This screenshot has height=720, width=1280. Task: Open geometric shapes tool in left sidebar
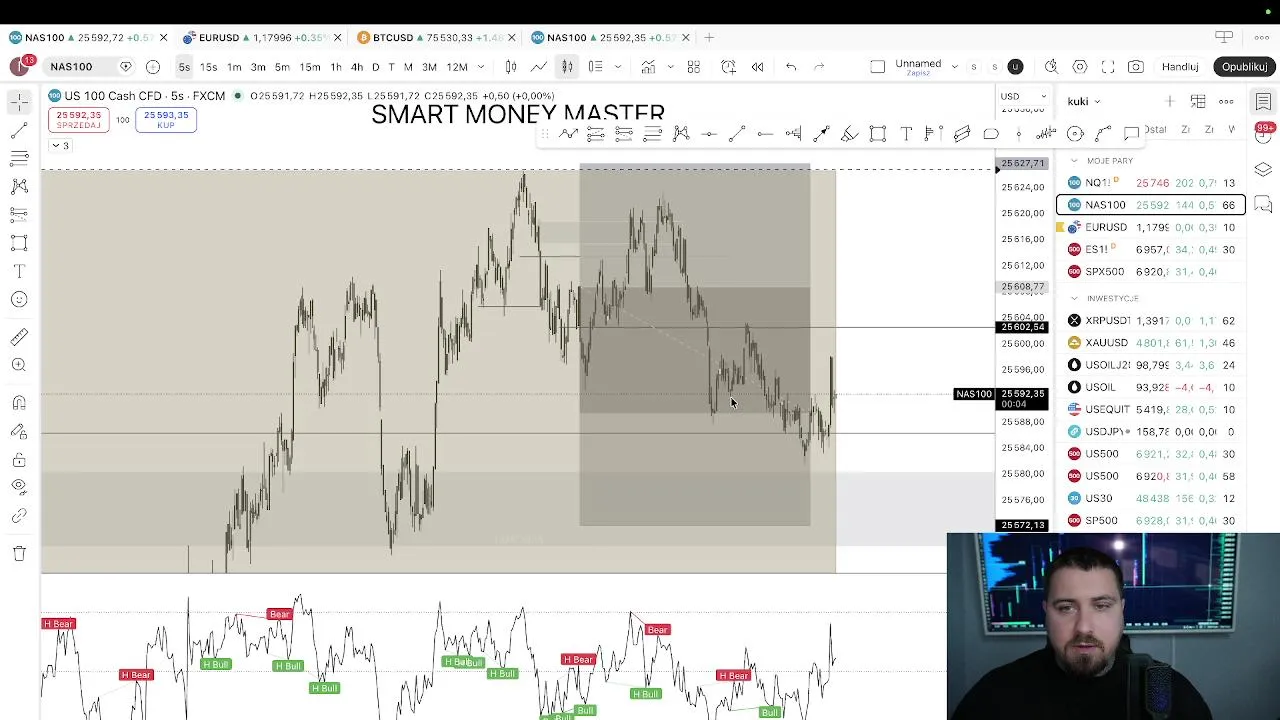(x=19, y=243)
